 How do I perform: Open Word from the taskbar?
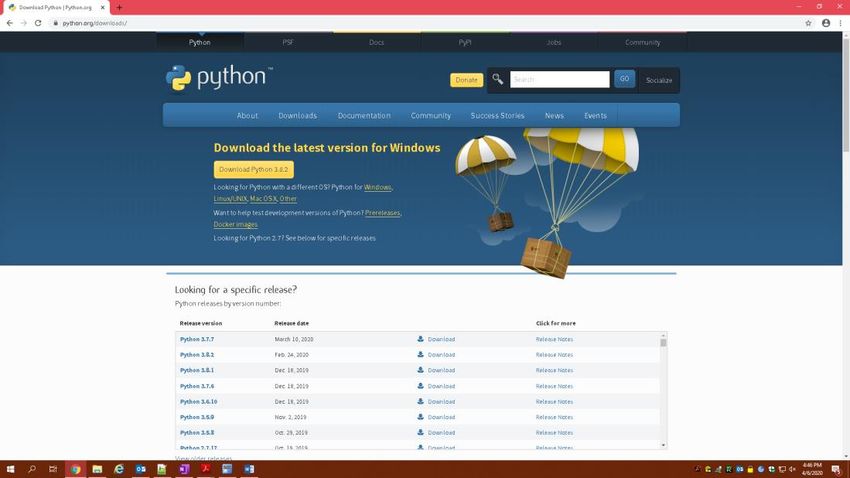coord(249,469)
